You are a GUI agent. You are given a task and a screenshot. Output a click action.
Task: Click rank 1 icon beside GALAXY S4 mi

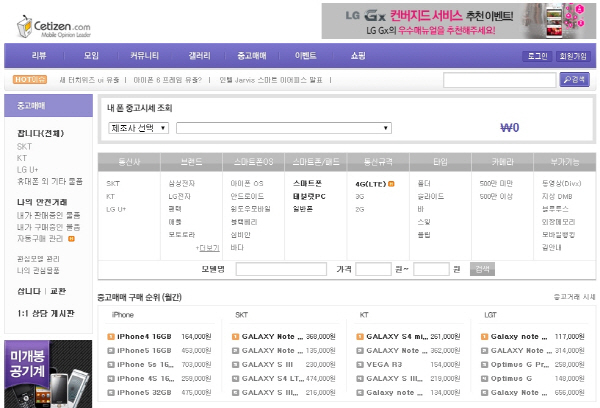point(360,337)
